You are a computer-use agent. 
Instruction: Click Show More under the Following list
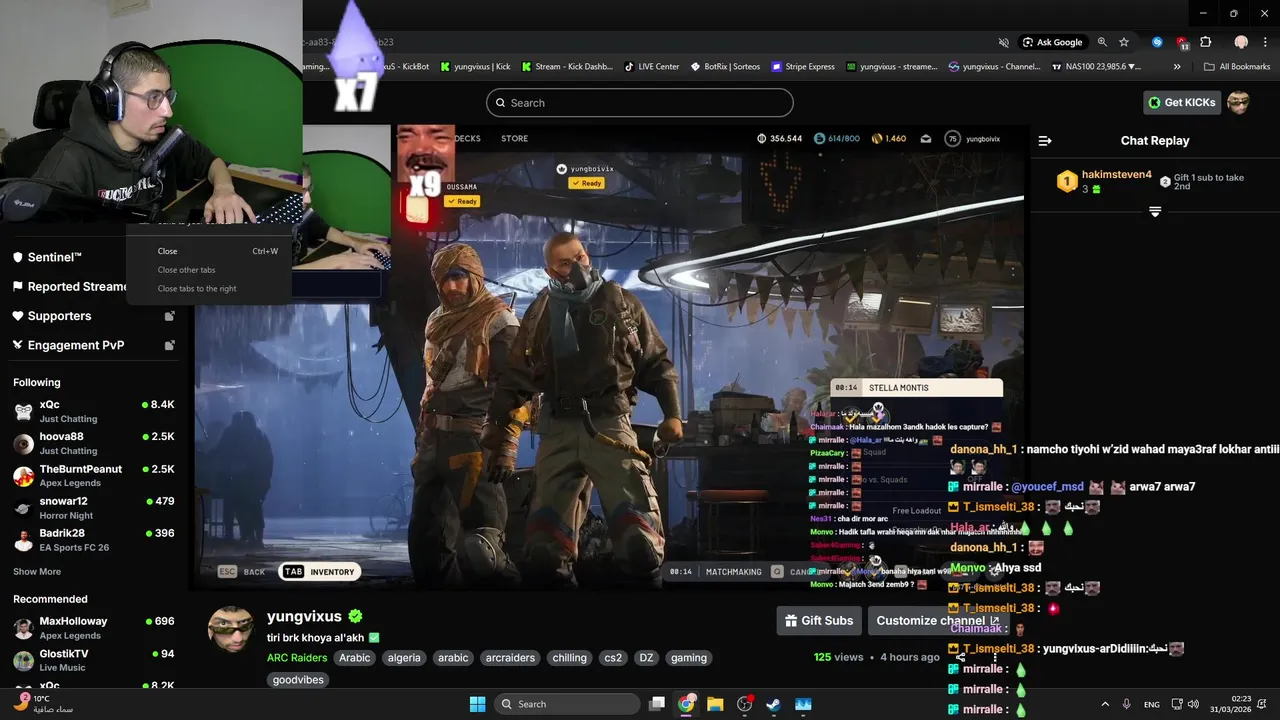[x=37, y=572]
